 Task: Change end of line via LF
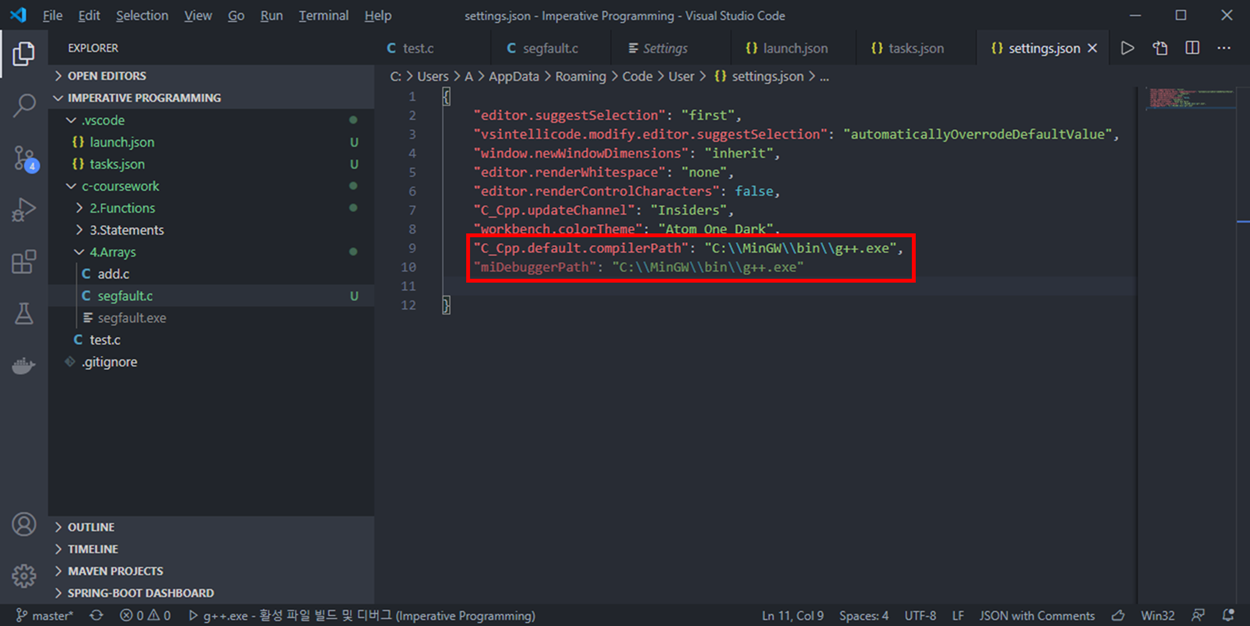(958, 616)
